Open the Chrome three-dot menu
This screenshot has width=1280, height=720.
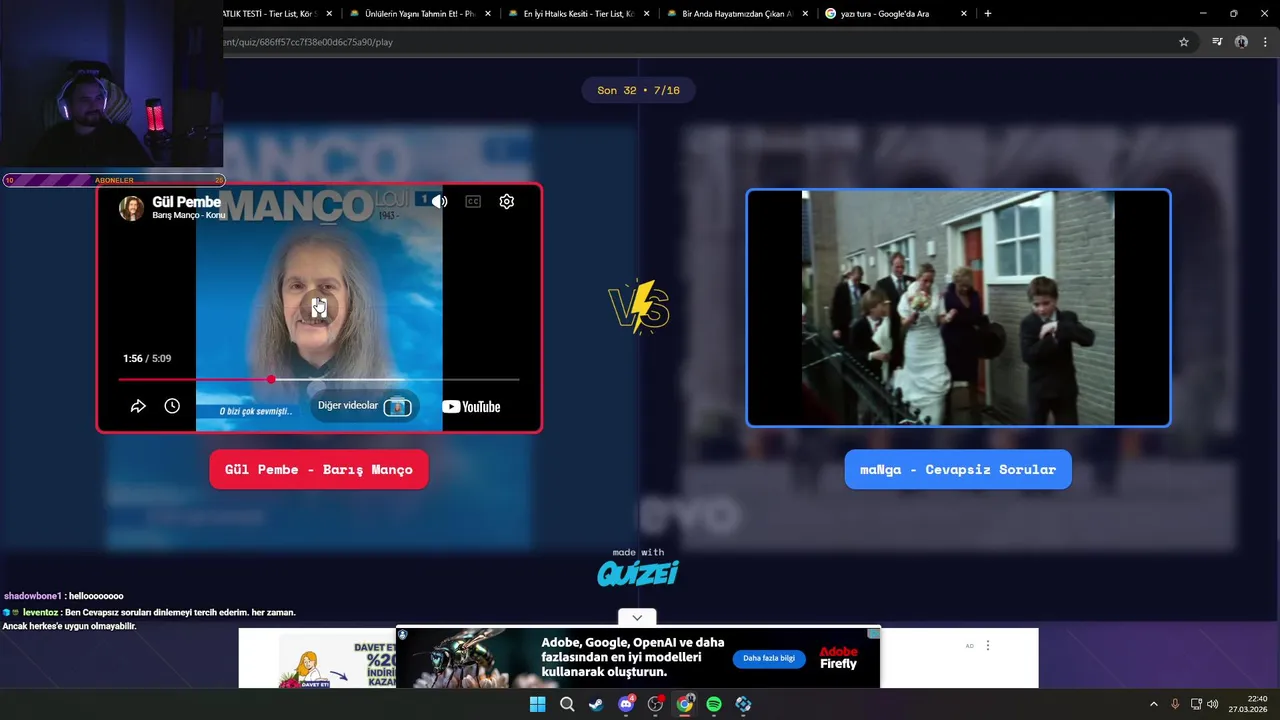1266,42
